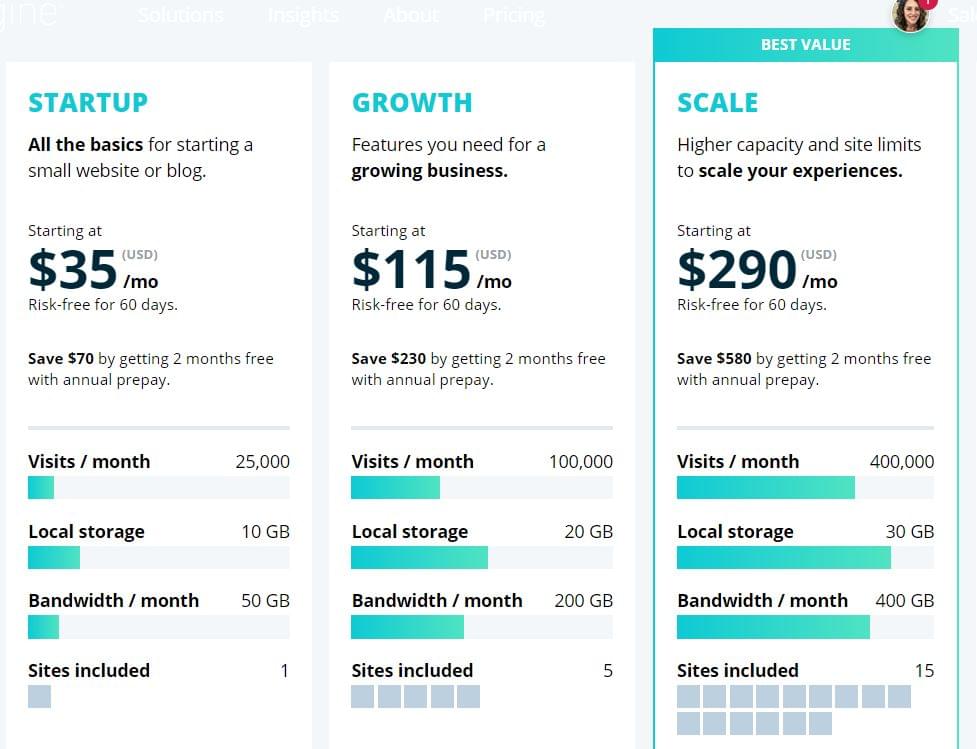Click the BEST VALUE banner
Screen dimensions: 977x749
tap(805, 45)
